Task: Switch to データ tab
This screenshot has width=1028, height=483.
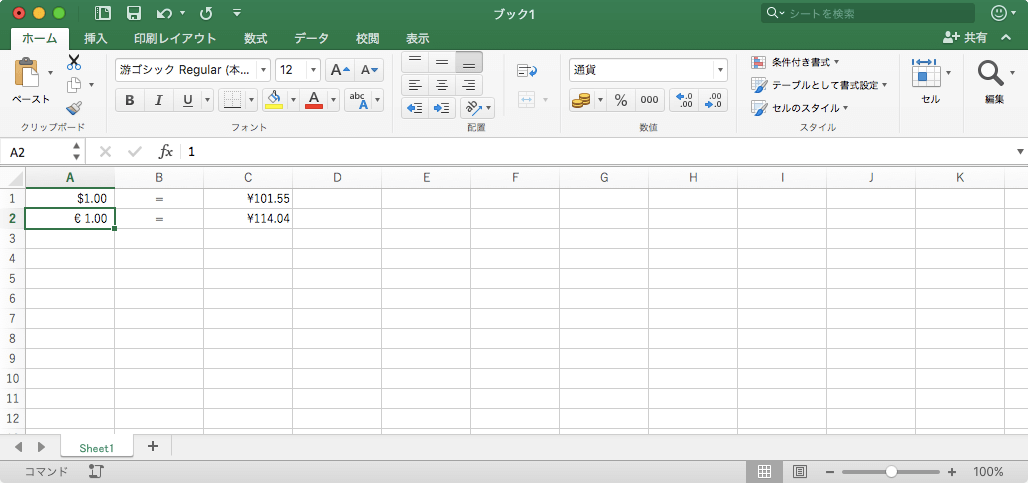Action: (x=311, y=39)
